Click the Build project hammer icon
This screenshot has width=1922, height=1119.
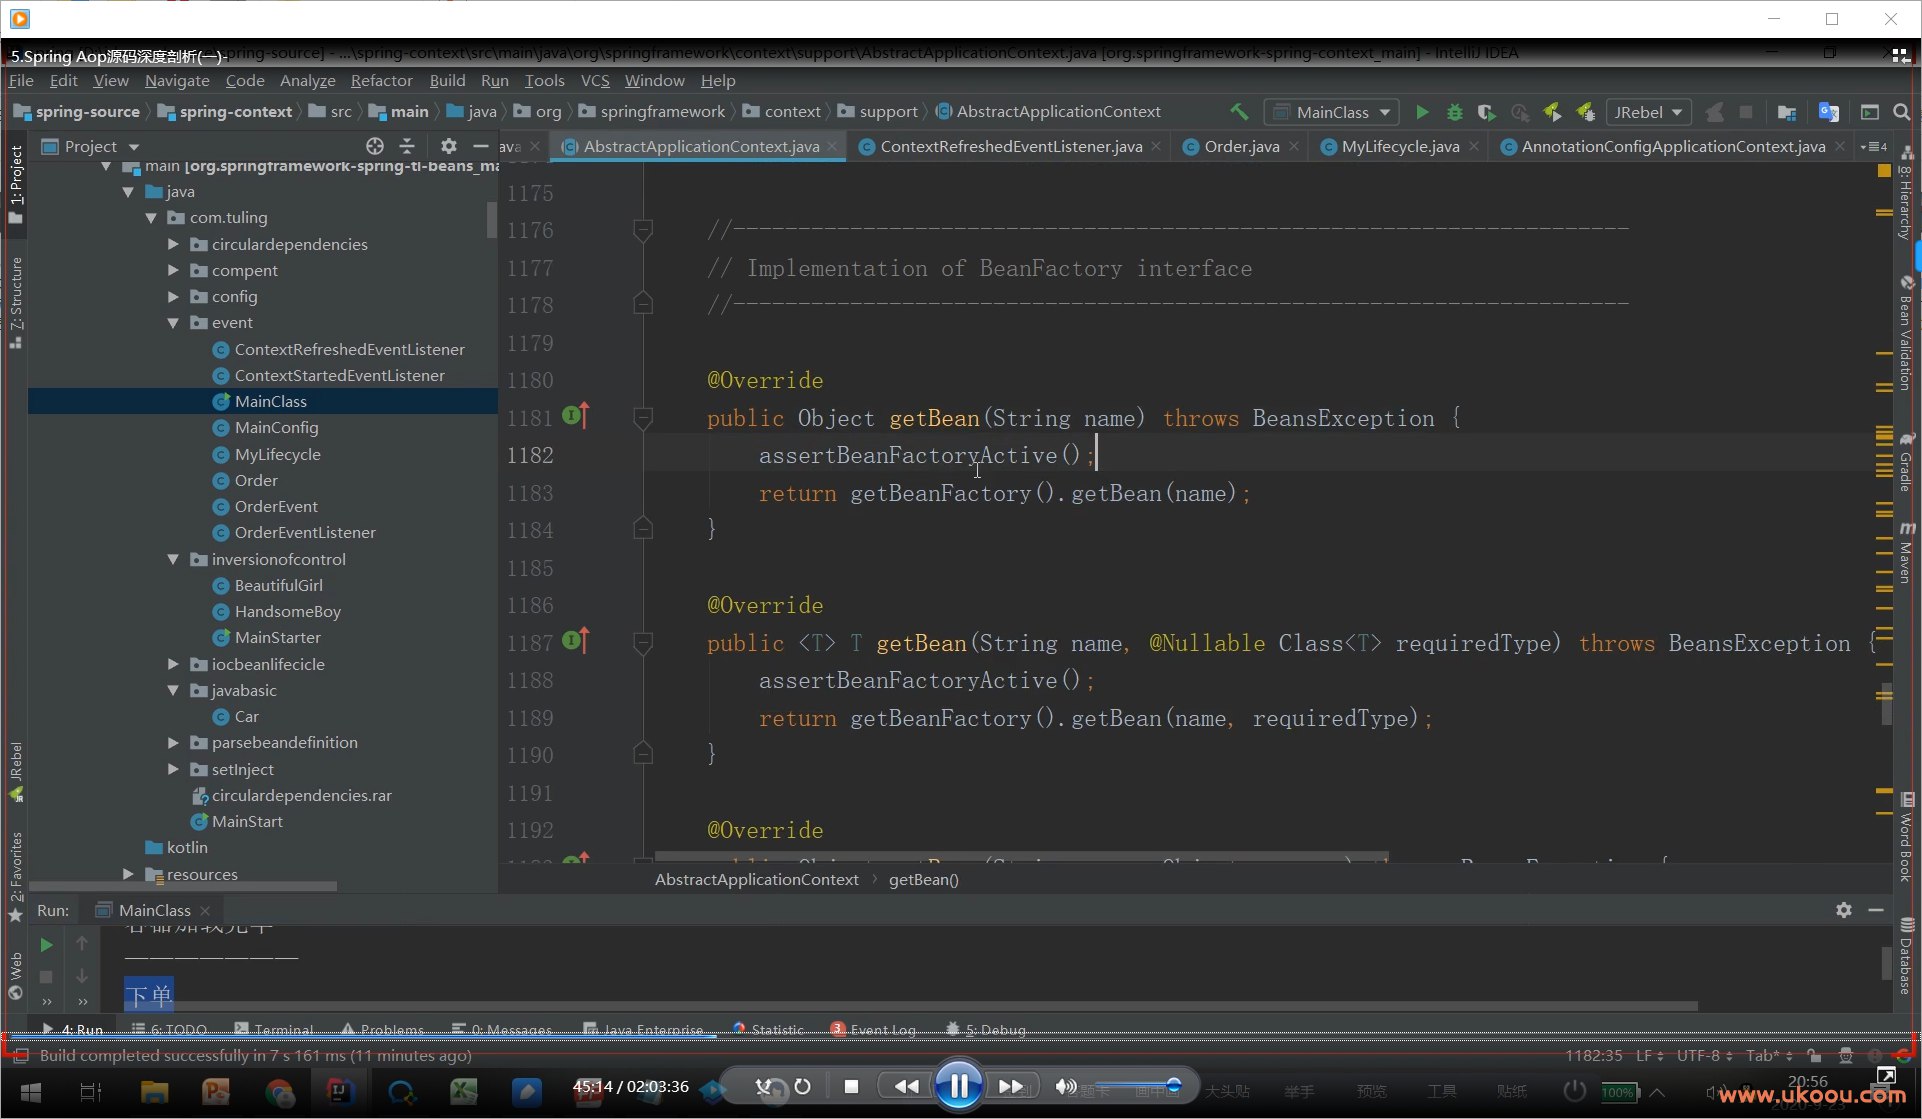coord(1239,112)
